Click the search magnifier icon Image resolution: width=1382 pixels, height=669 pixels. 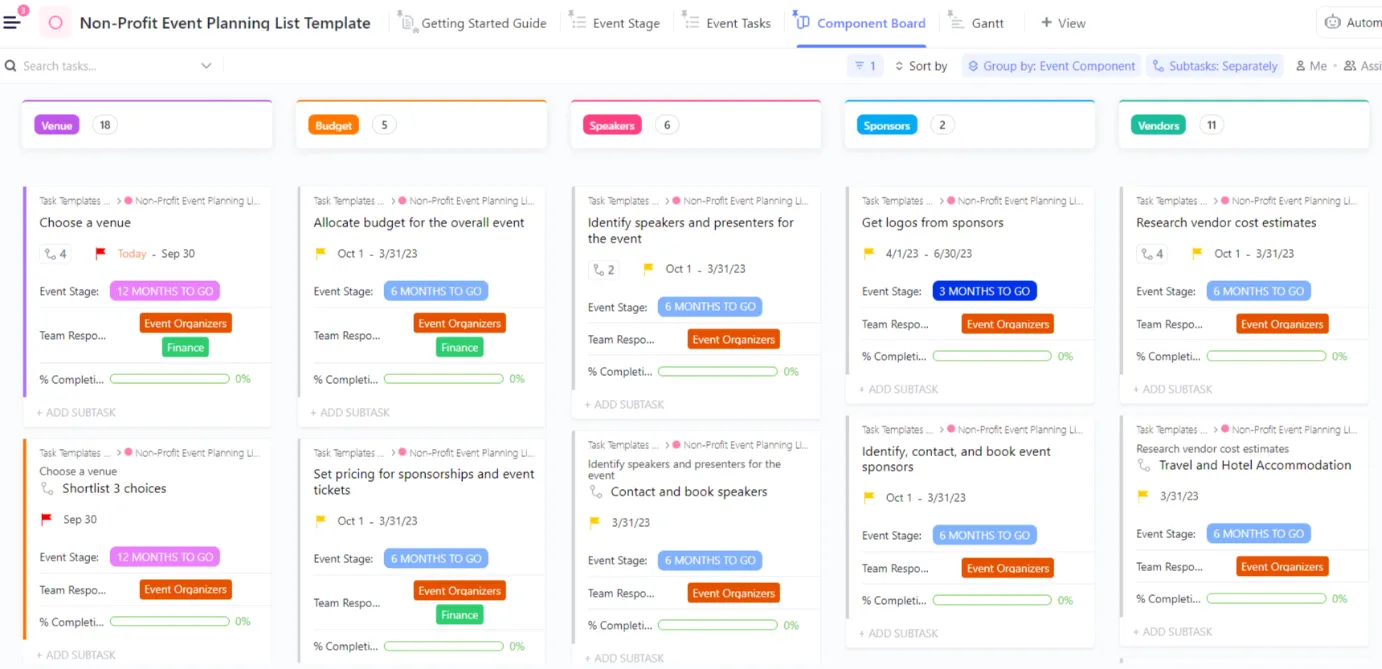pyautogui.click(x=11, y=66)
